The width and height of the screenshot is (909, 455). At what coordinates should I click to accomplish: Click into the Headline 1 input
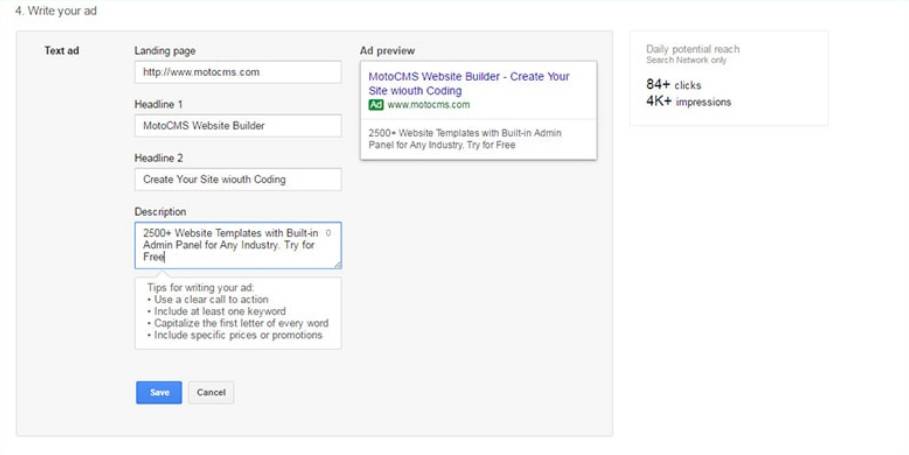point(238,126)
